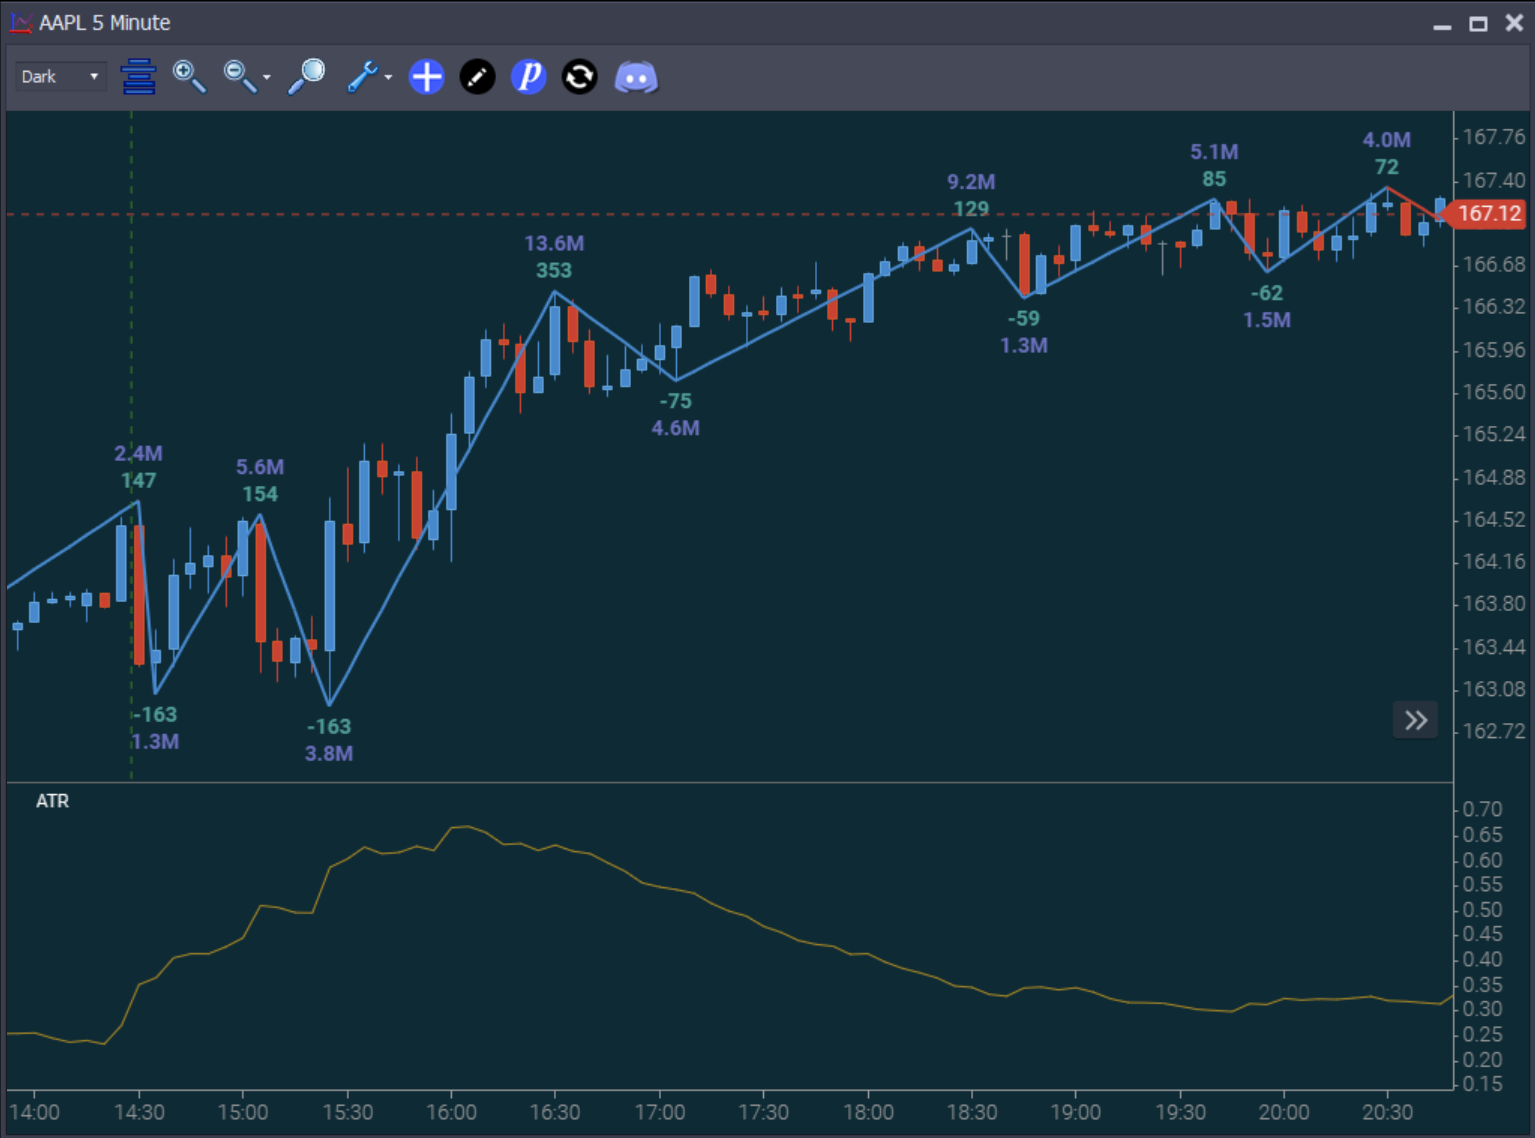This screenshot has height=1138, width=1535.
Task: Open the Discord icon link
Action: pyautogui.click(x=636, y=77)
